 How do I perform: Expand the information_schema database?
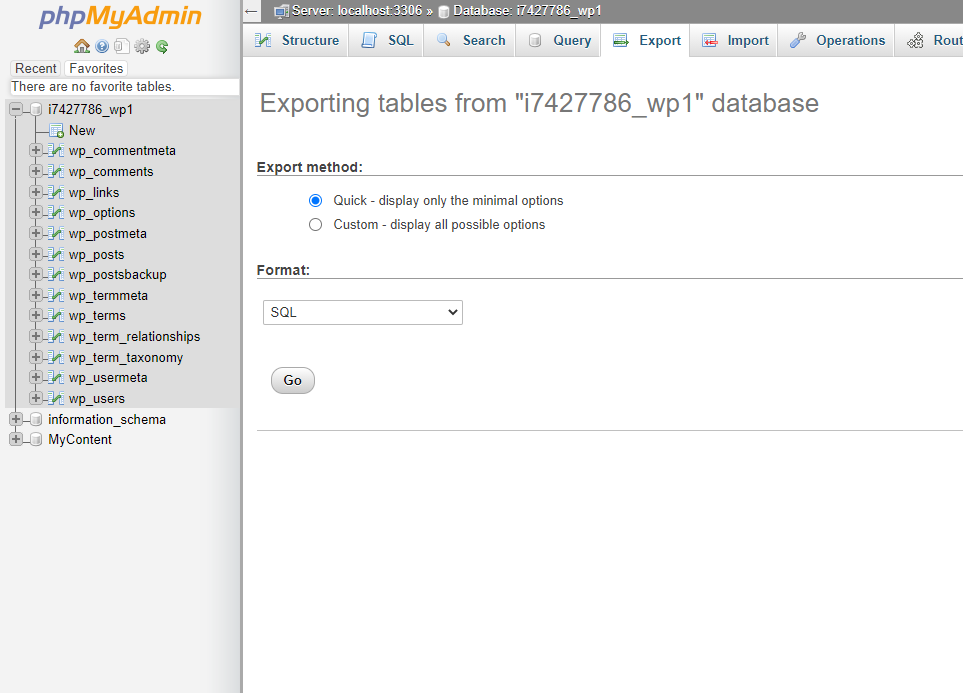pyautogui.click(x=16, y=419)
